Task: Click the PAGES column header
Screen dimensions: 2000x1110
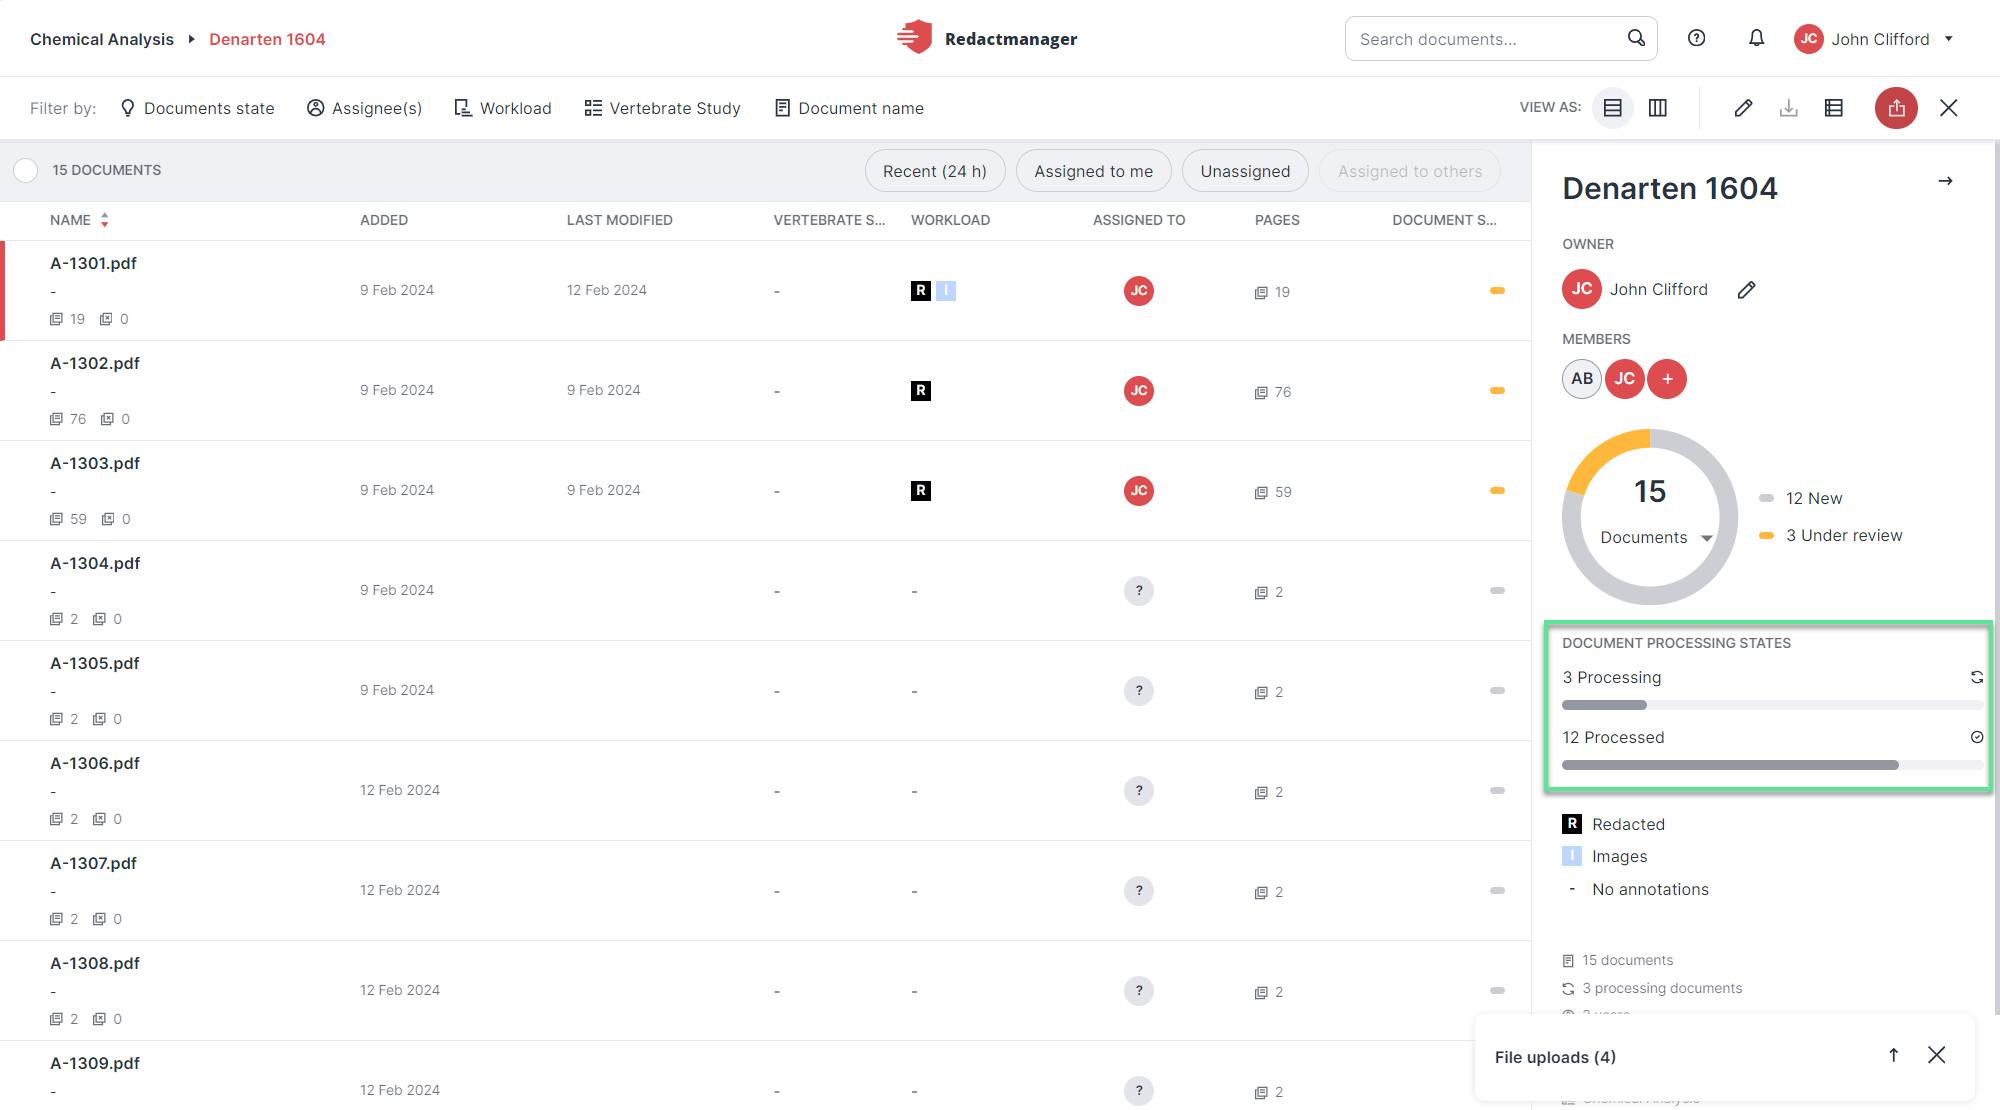Action: [1277, 220]
